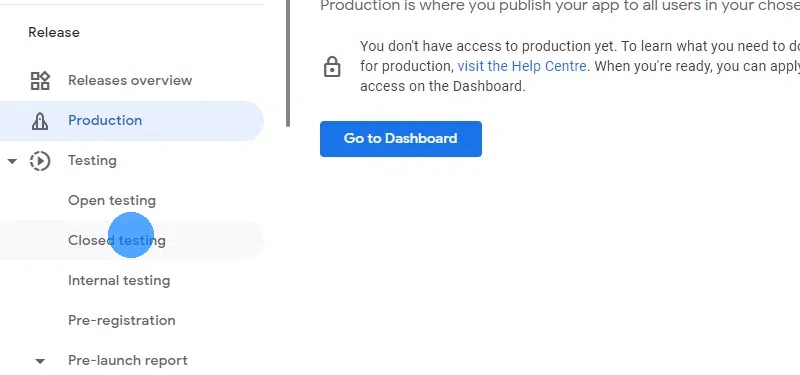Open Releases overview in the sidebar
Screen dimensions: 800x375
point(130,81)
